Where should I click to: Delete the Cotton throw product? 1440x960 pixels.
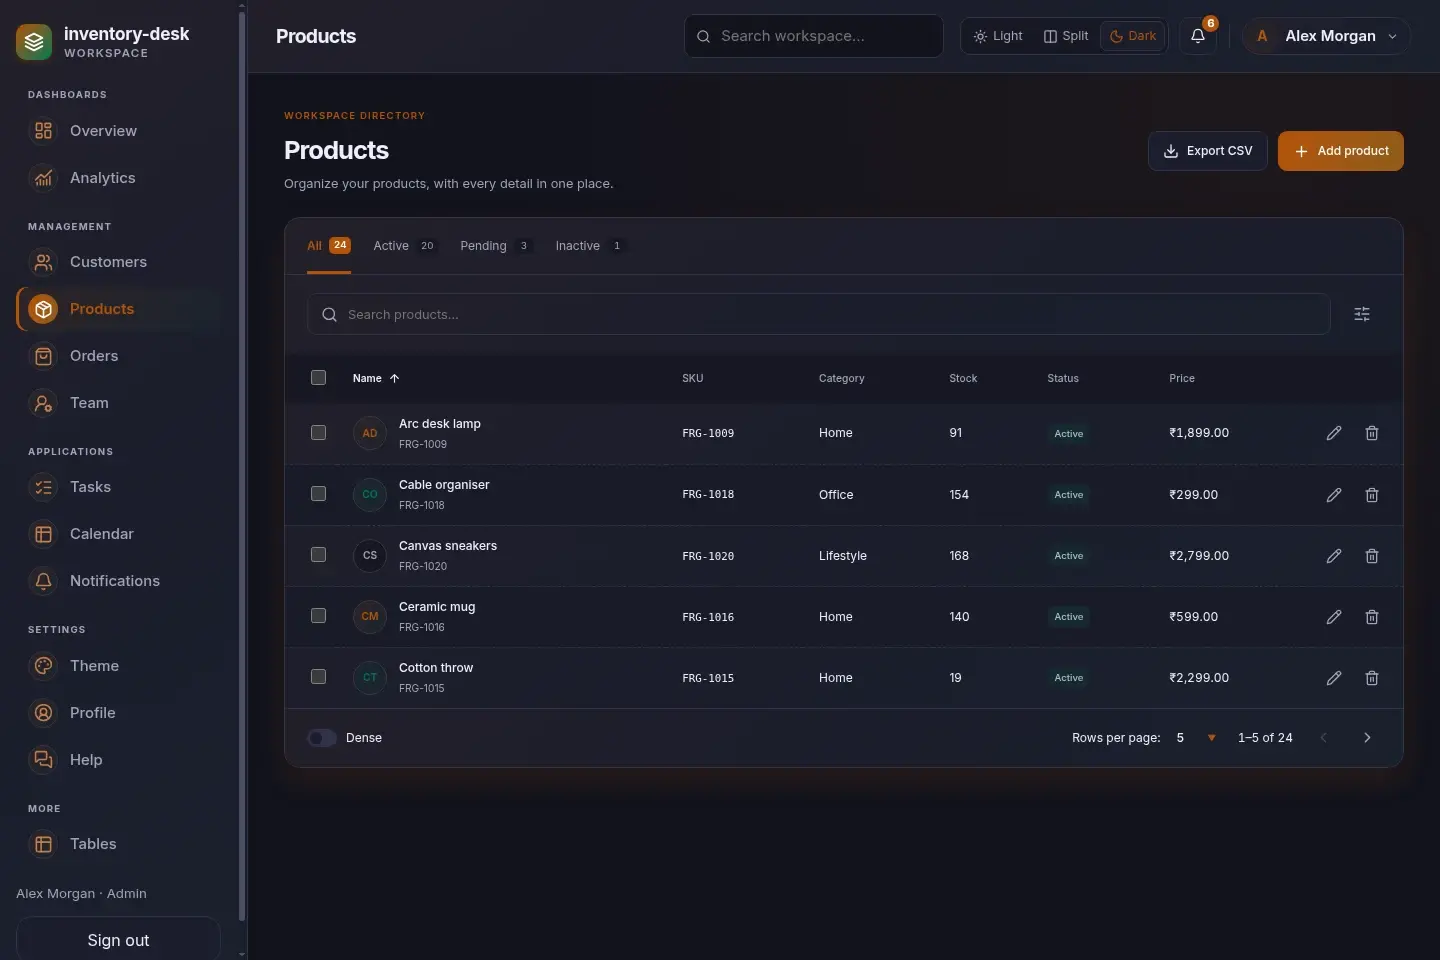[1372, 678]
